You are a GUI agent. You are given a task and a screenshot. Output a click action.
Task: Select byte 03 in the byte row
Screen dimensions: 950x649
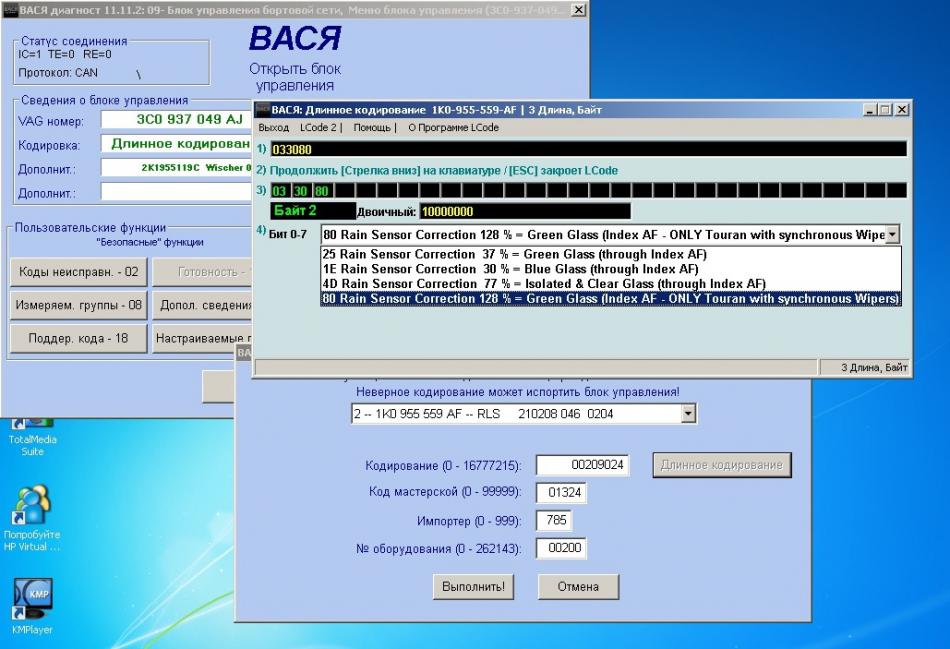point(279,191)
